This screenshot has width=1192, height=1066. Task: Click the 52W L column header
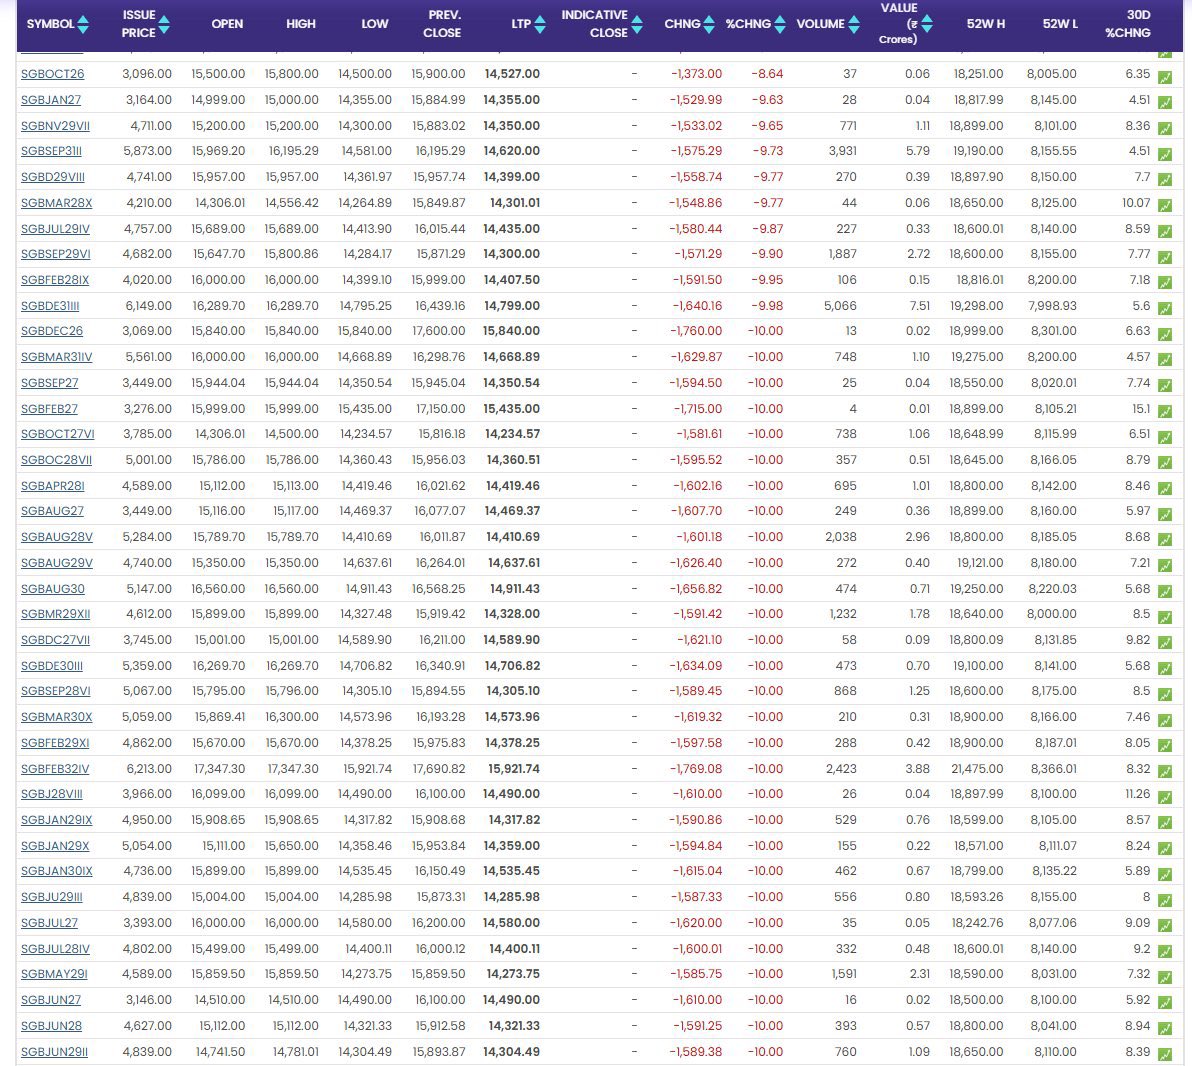coord(1060,24)
